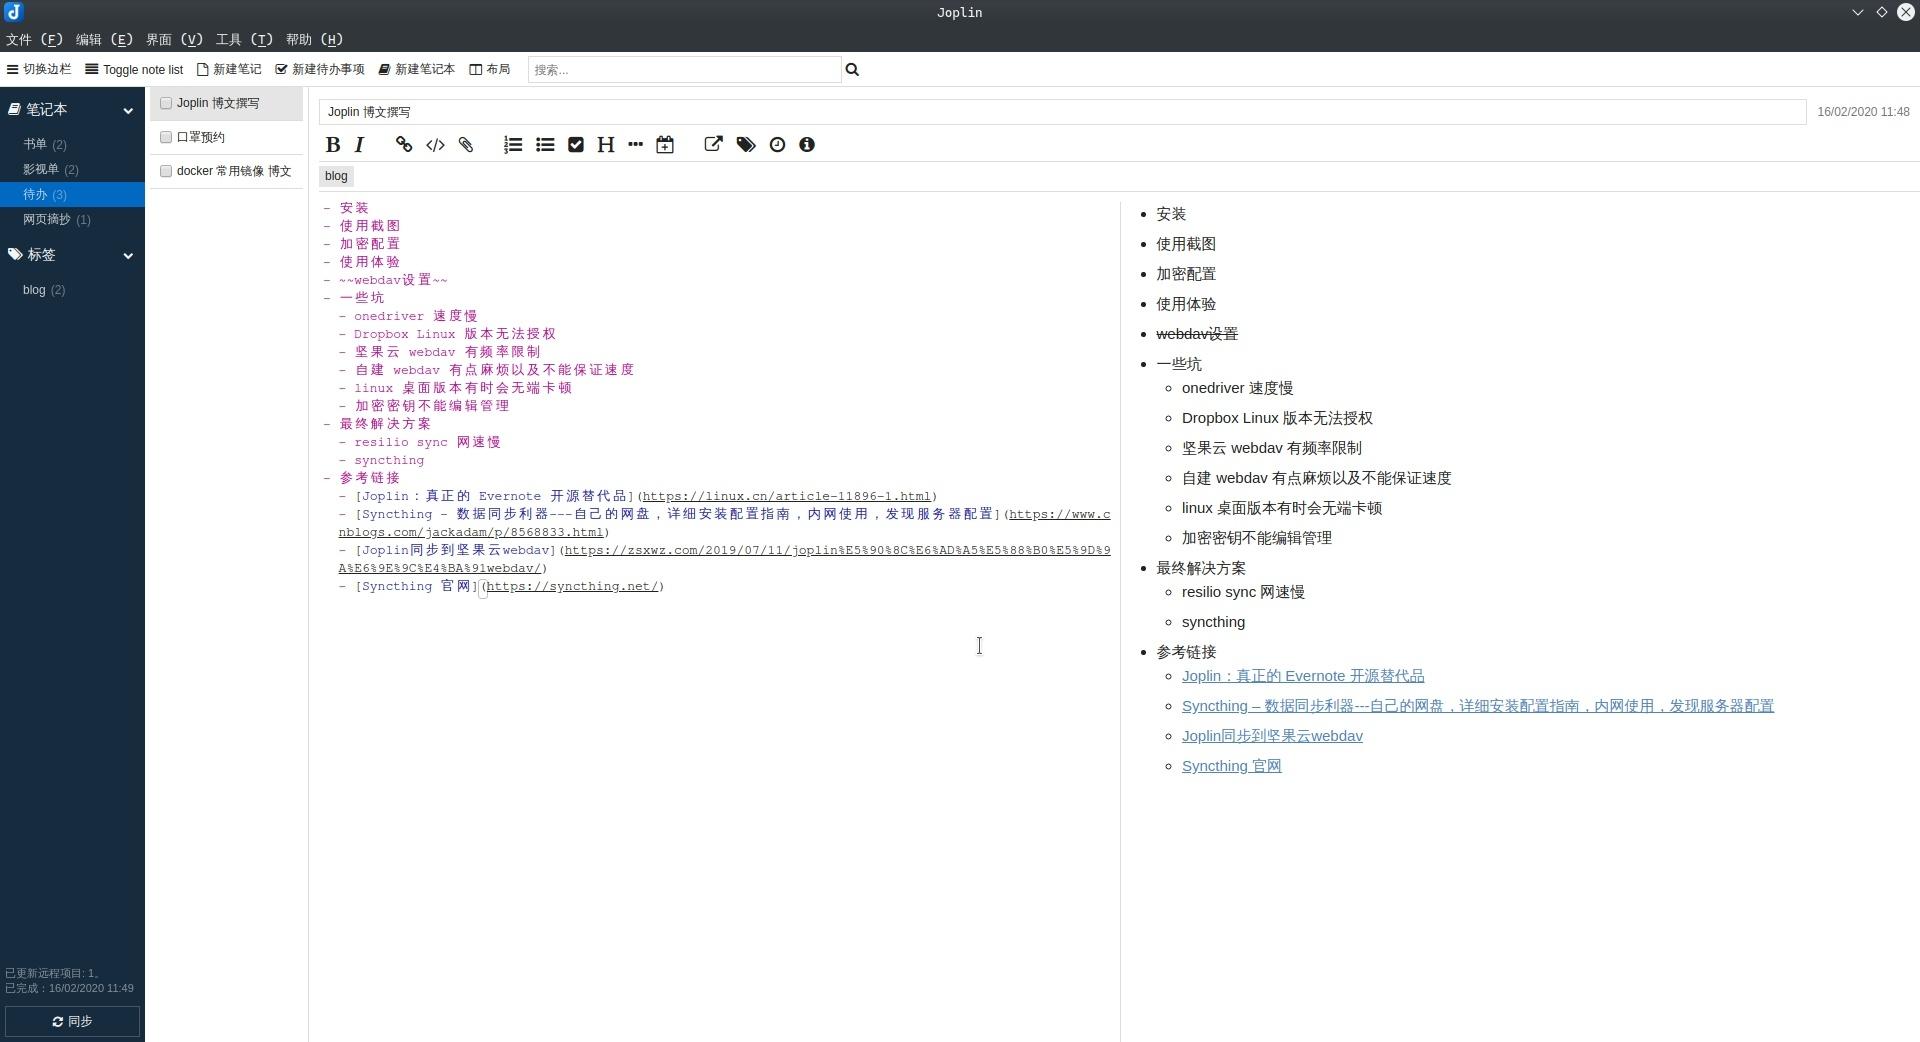
Task: Apply italic formatting in editor toolbar
Action: (x=359, y=145)
